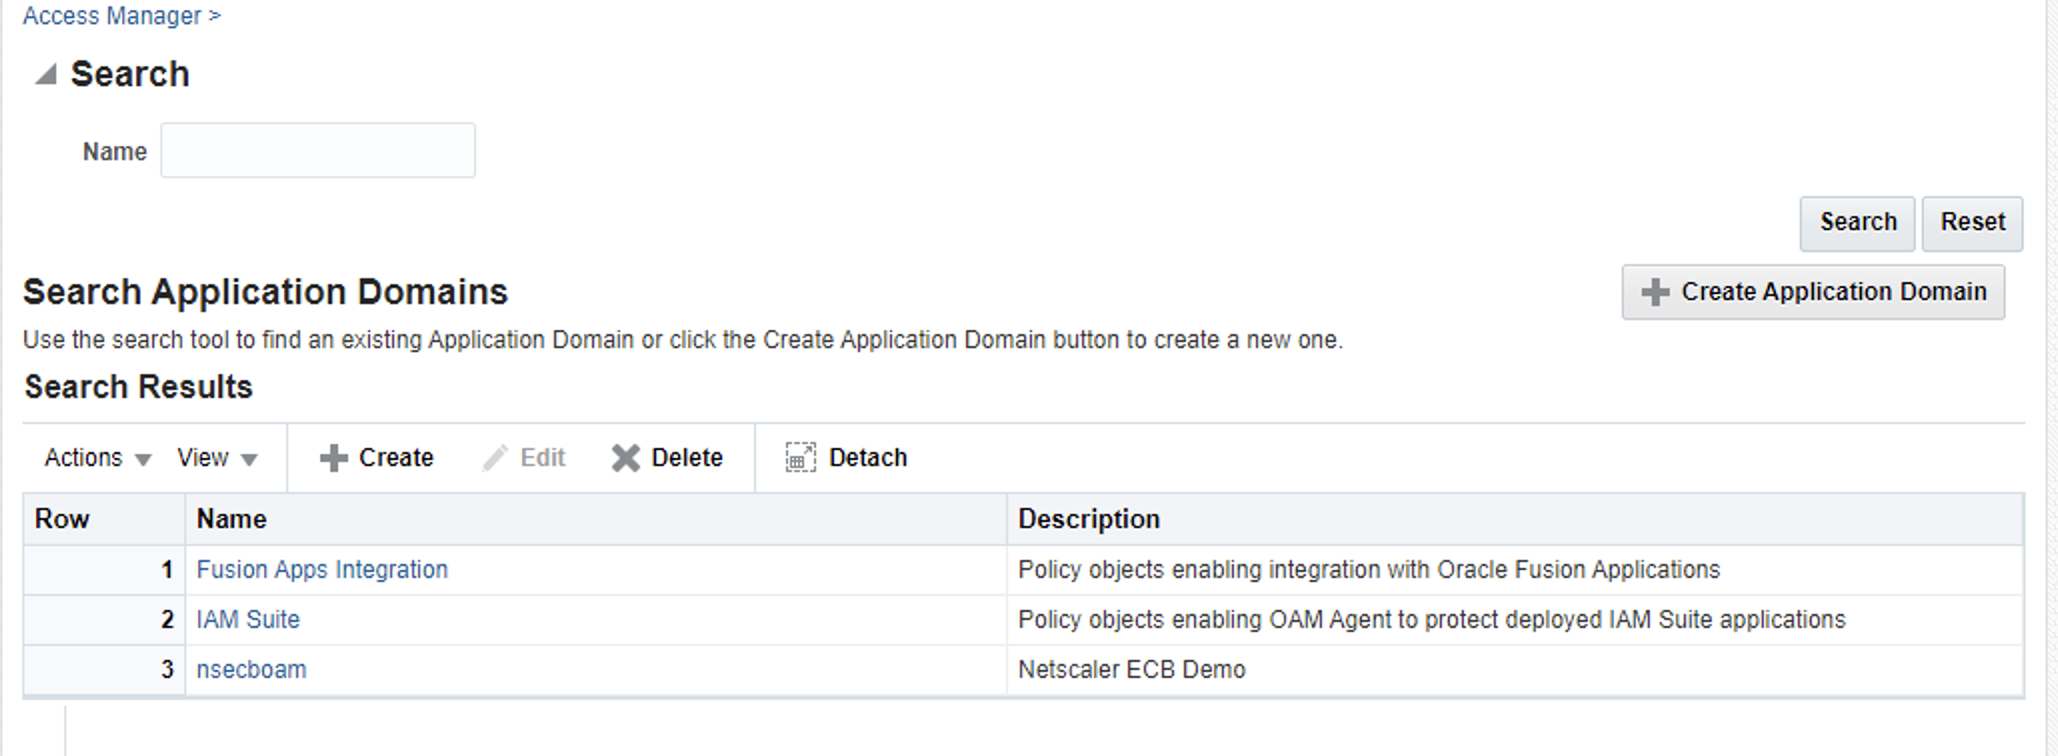
Task: Open the View dropdown menu
Action: [217, 458]
